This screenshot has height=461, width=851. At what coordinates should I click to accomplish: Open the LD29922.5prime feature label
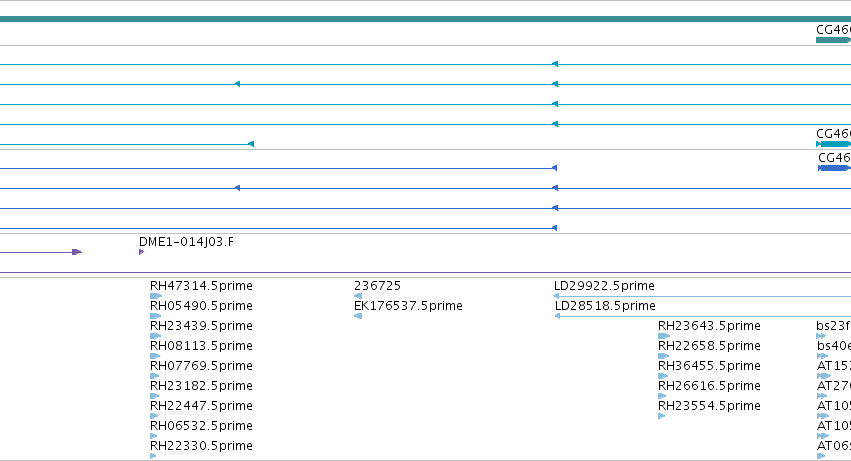coord(604,286)
